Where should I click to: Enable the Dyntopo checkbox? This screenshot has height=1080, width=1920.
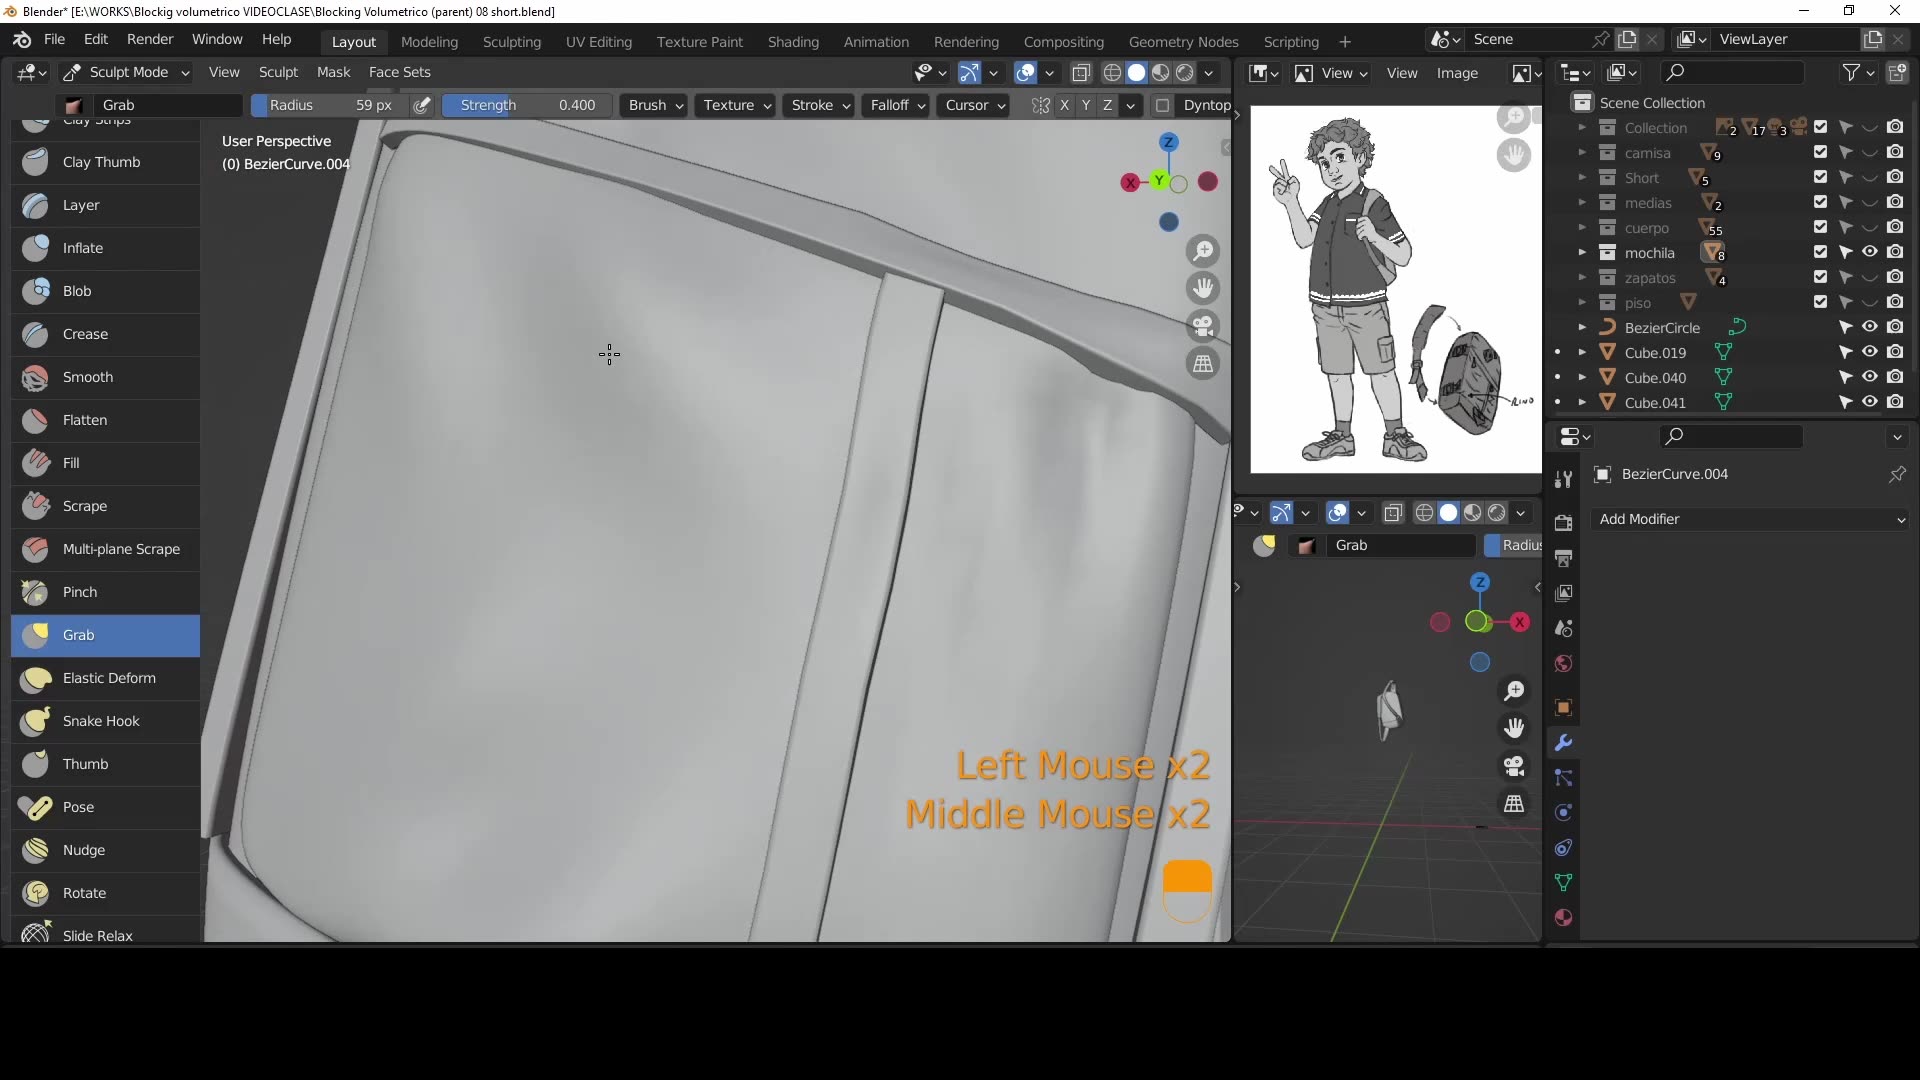click(1162, 105)
